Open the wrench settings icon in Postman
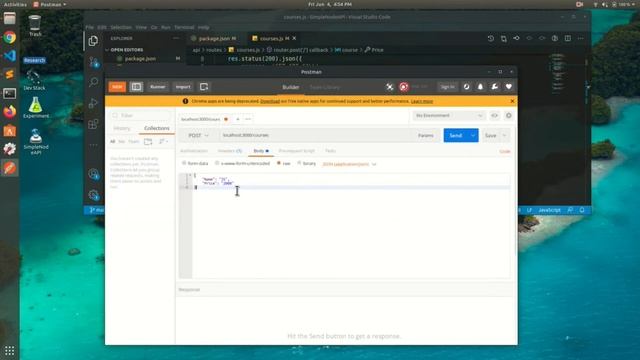The image size is (640, 360). 494,87
